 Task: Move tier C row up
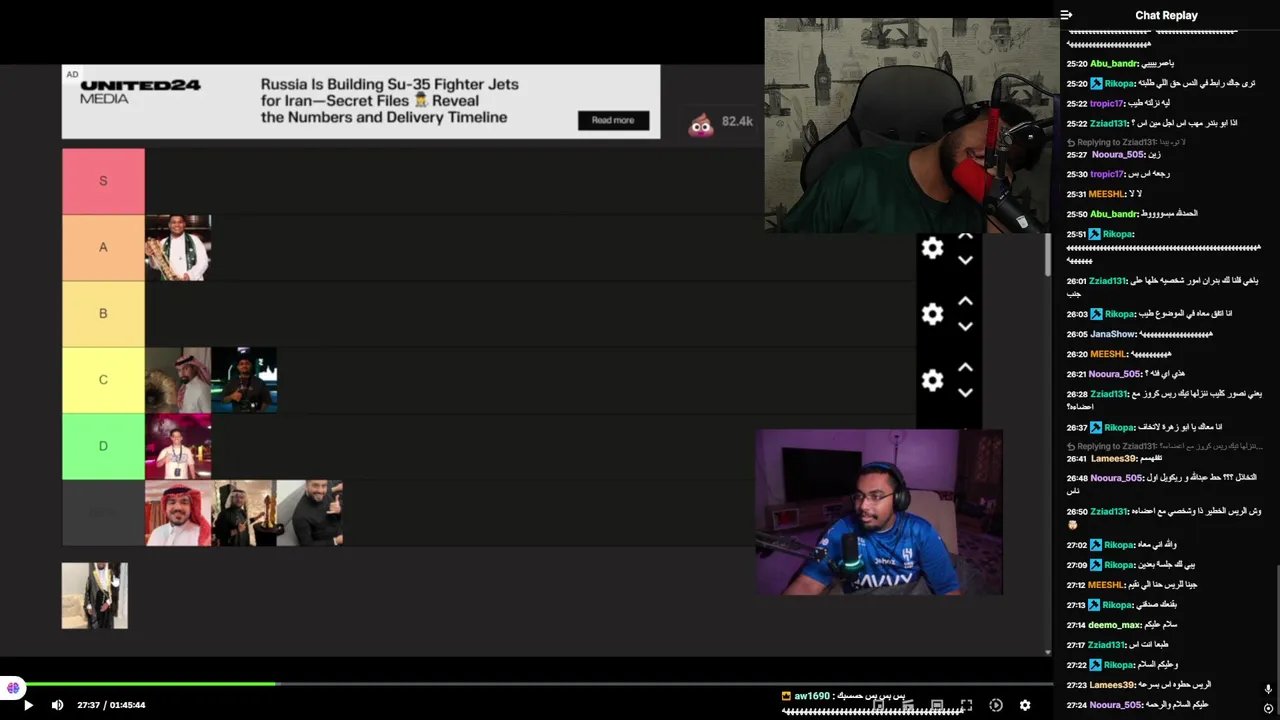[965, 367]
